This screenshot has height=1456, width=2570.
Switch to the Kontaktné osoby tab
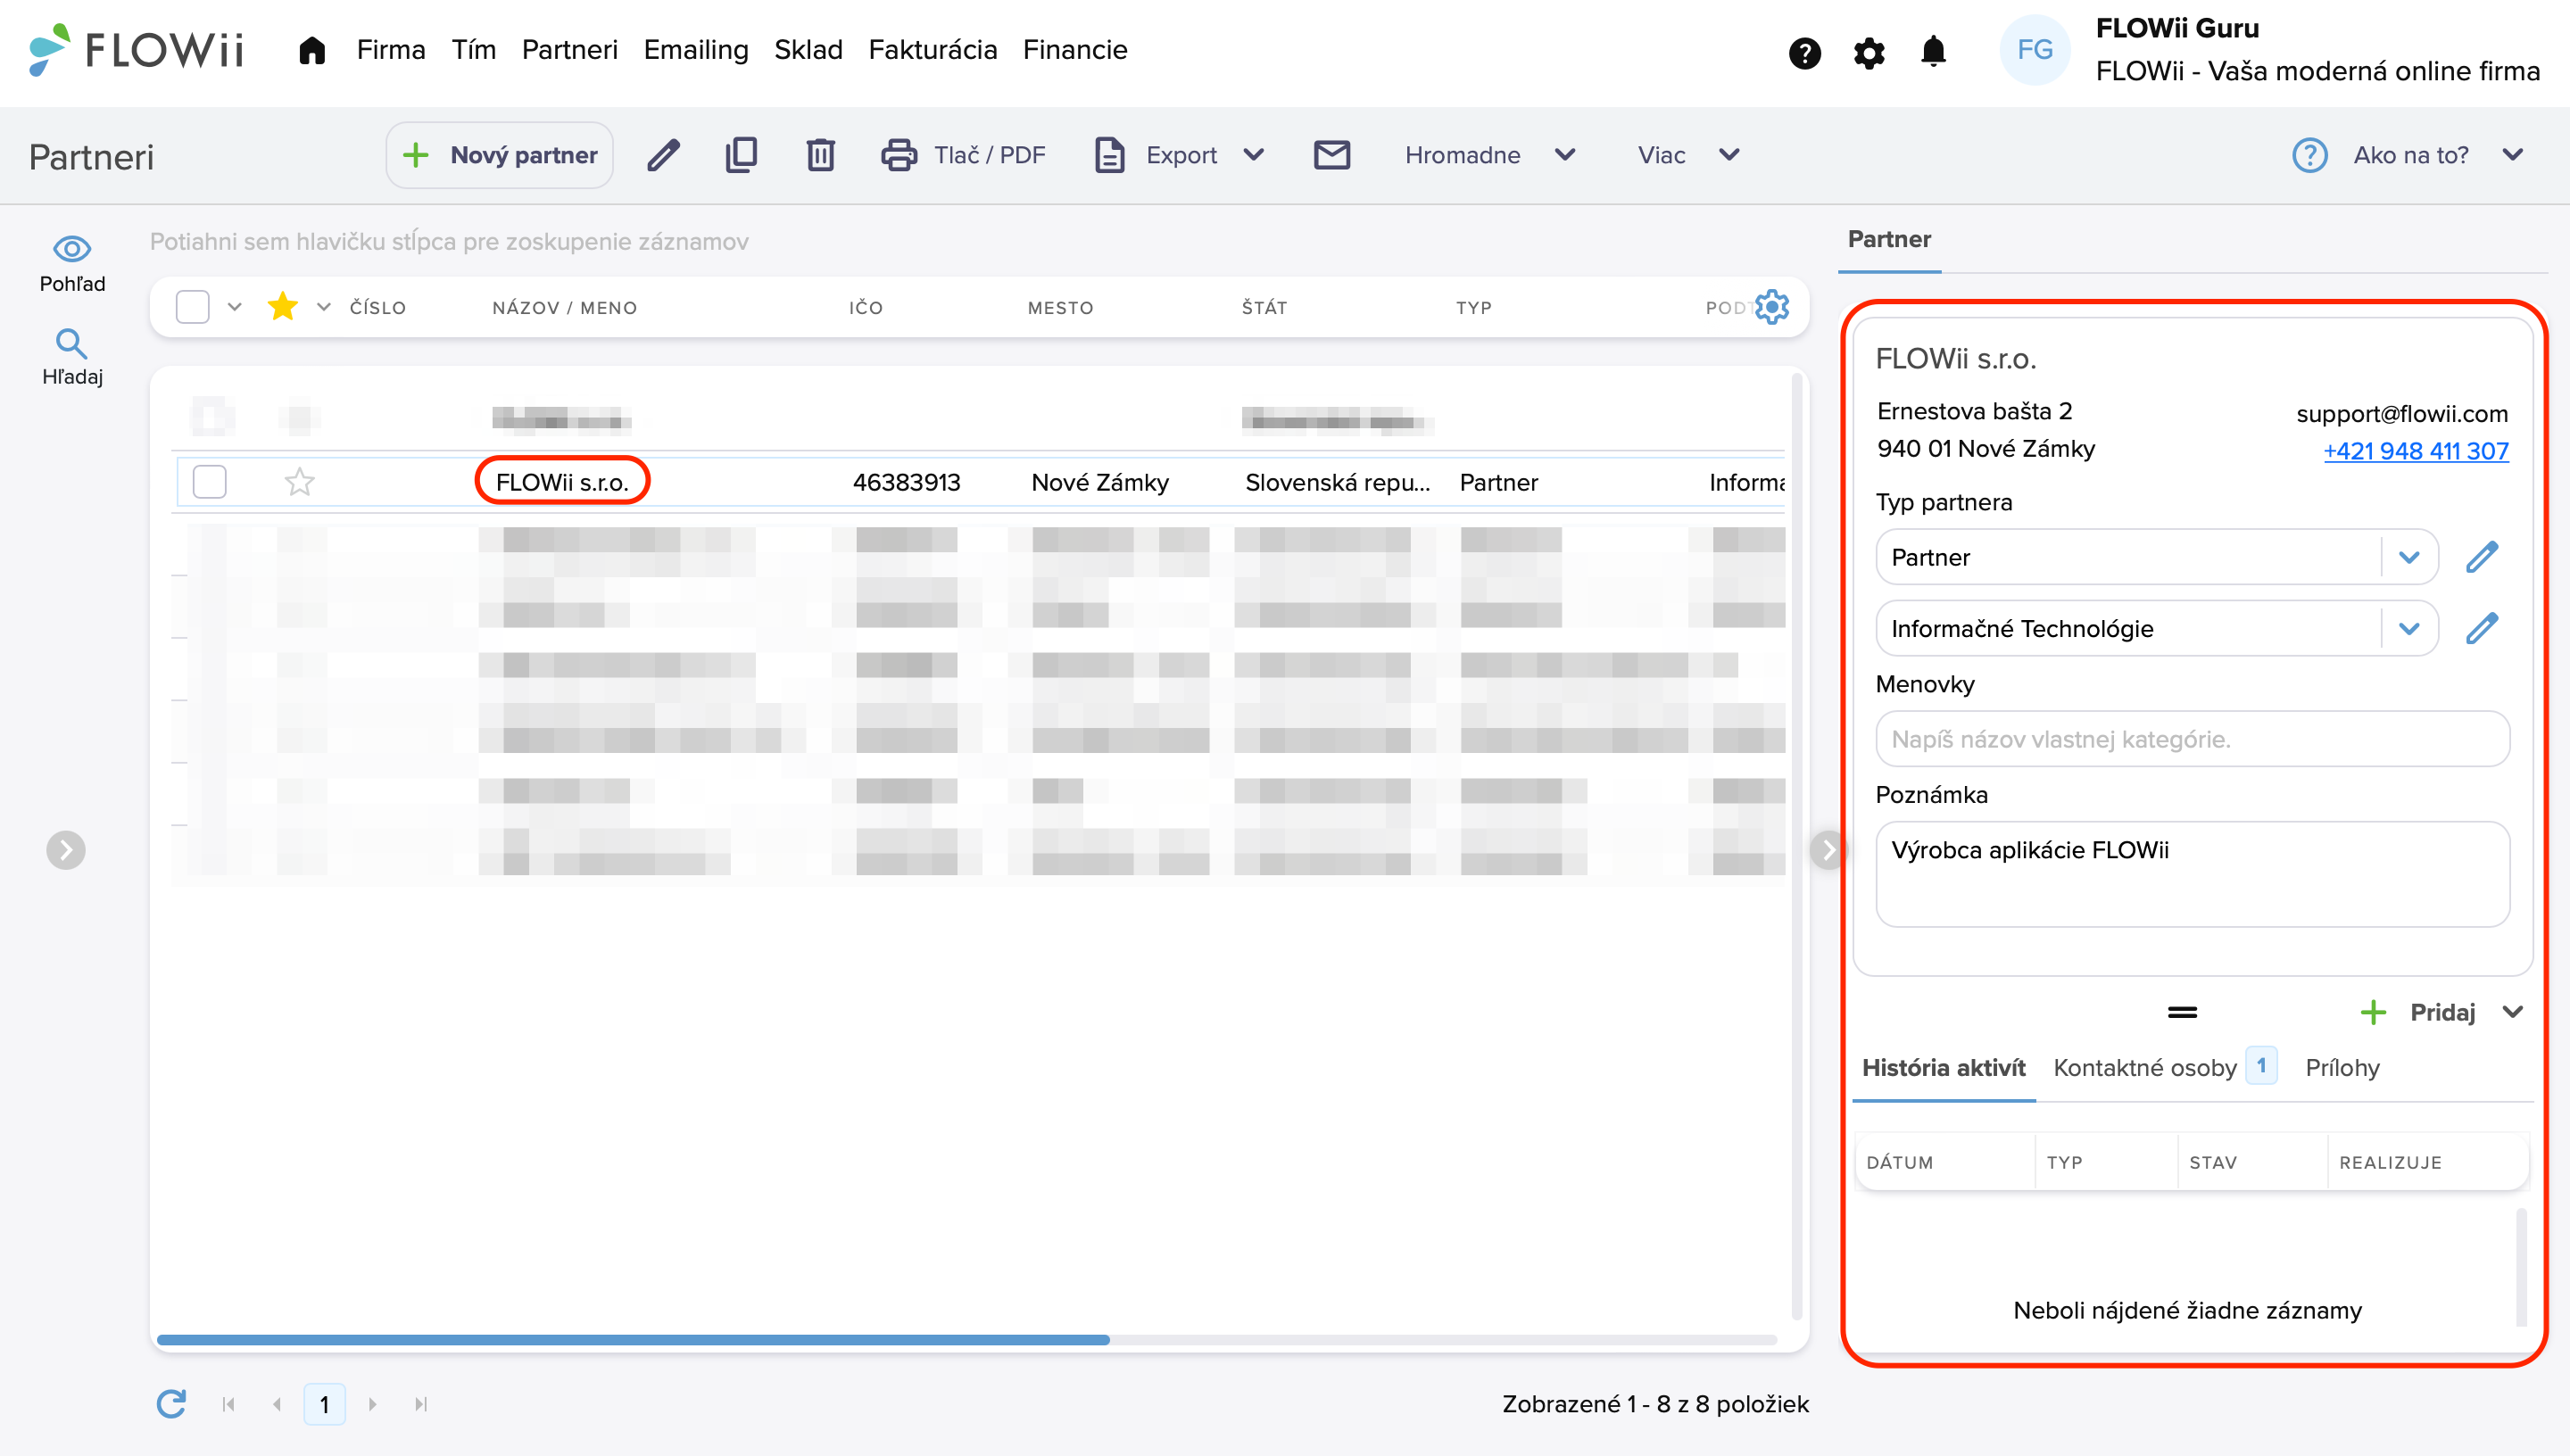coord(2164,1068)
